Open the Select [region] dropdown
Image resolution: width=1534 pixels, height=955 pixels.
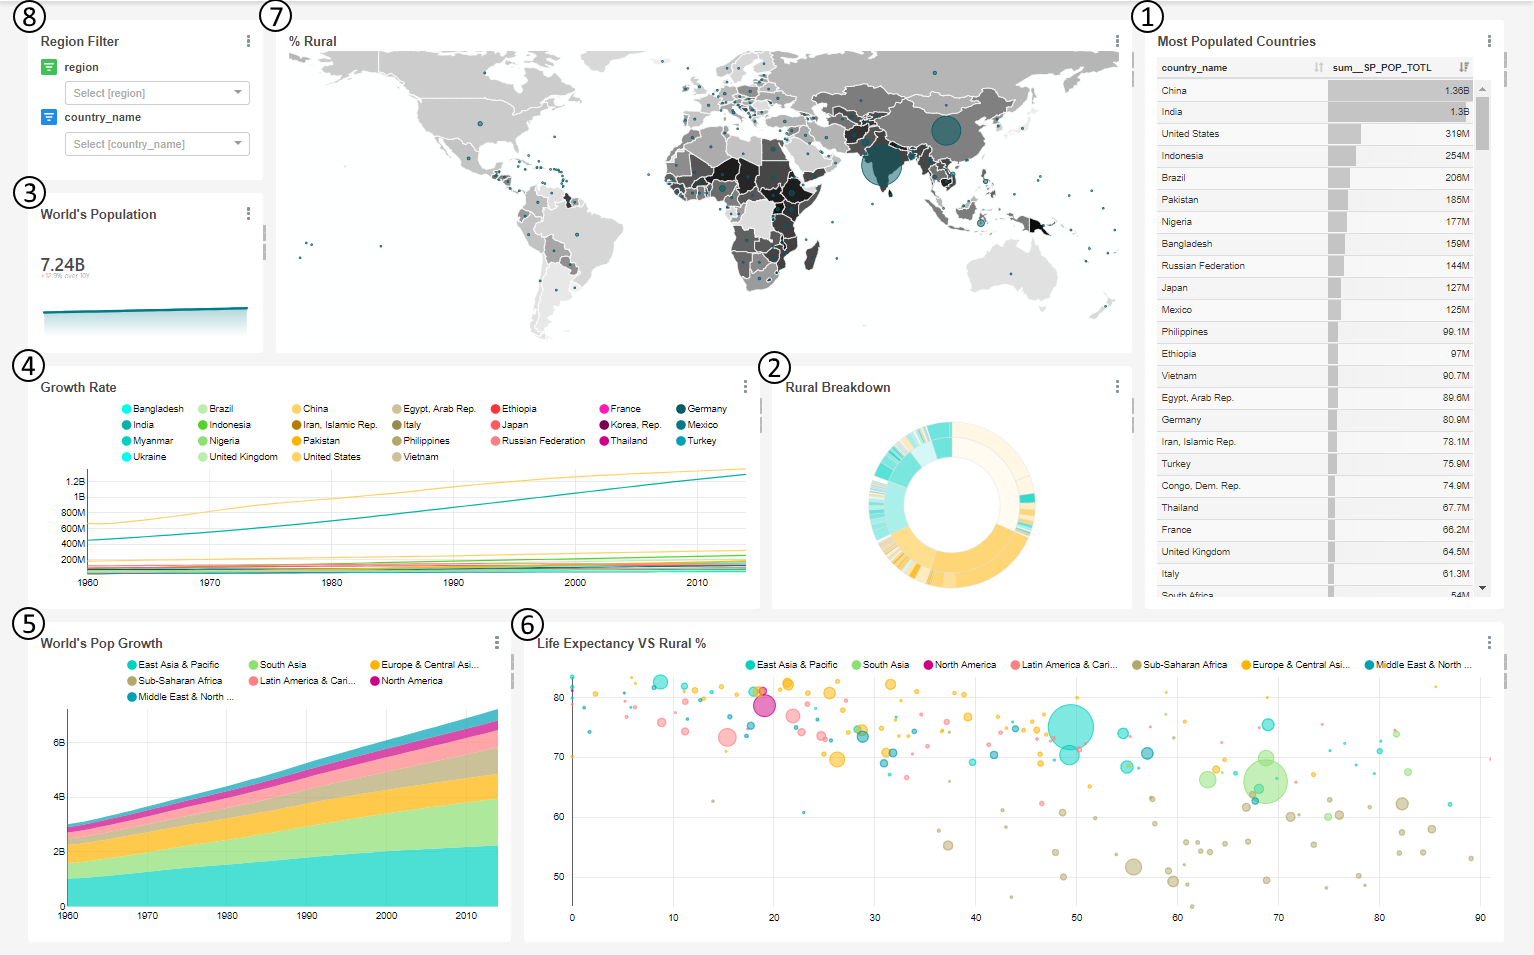tap(157, 93)
